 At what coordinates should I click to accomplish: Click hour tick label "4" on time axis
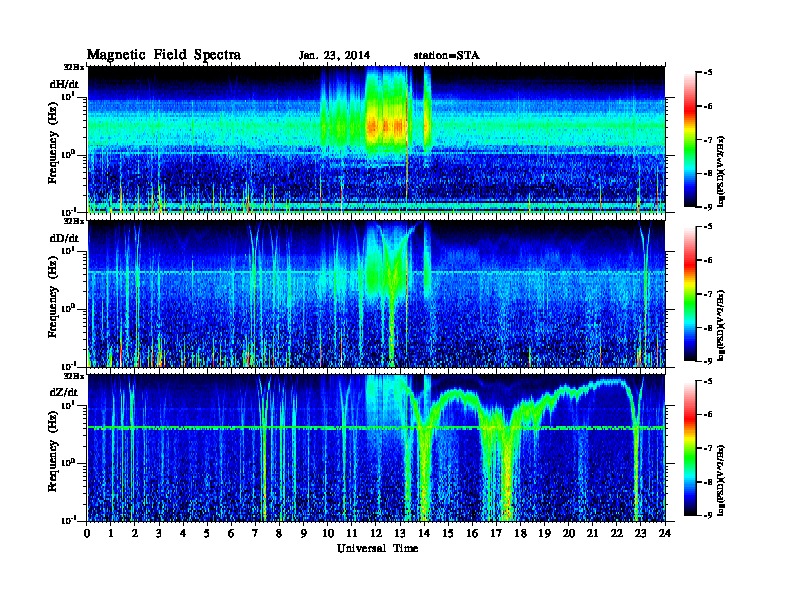tap(183, 533)
